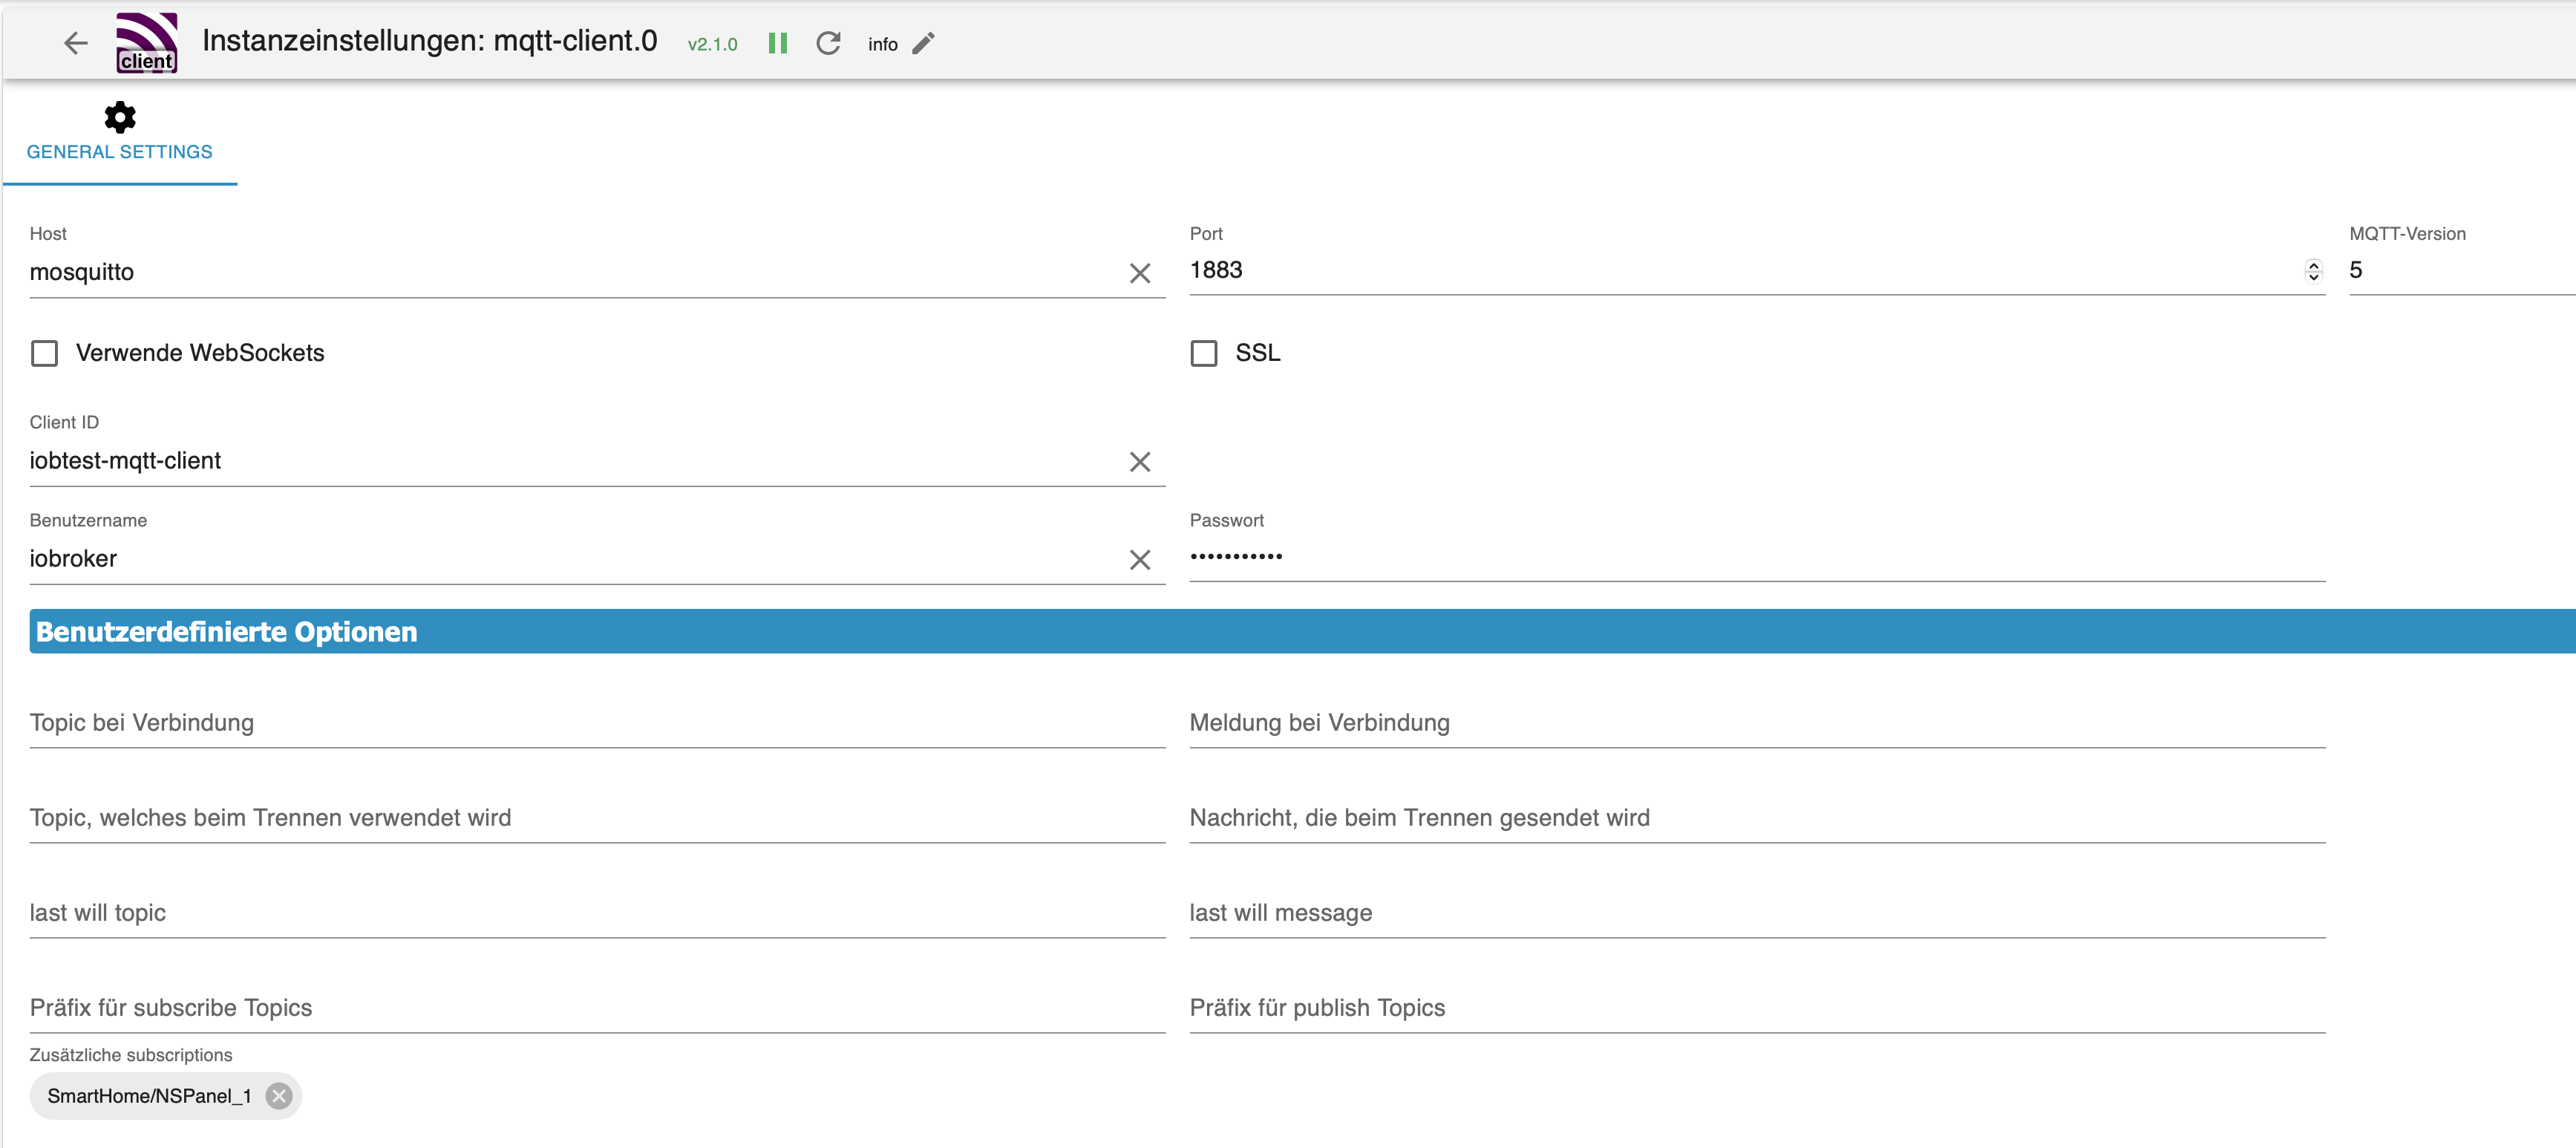Open the info link in the header
The height and width of the screenshot is (1148, 2576).
[882, 44]
